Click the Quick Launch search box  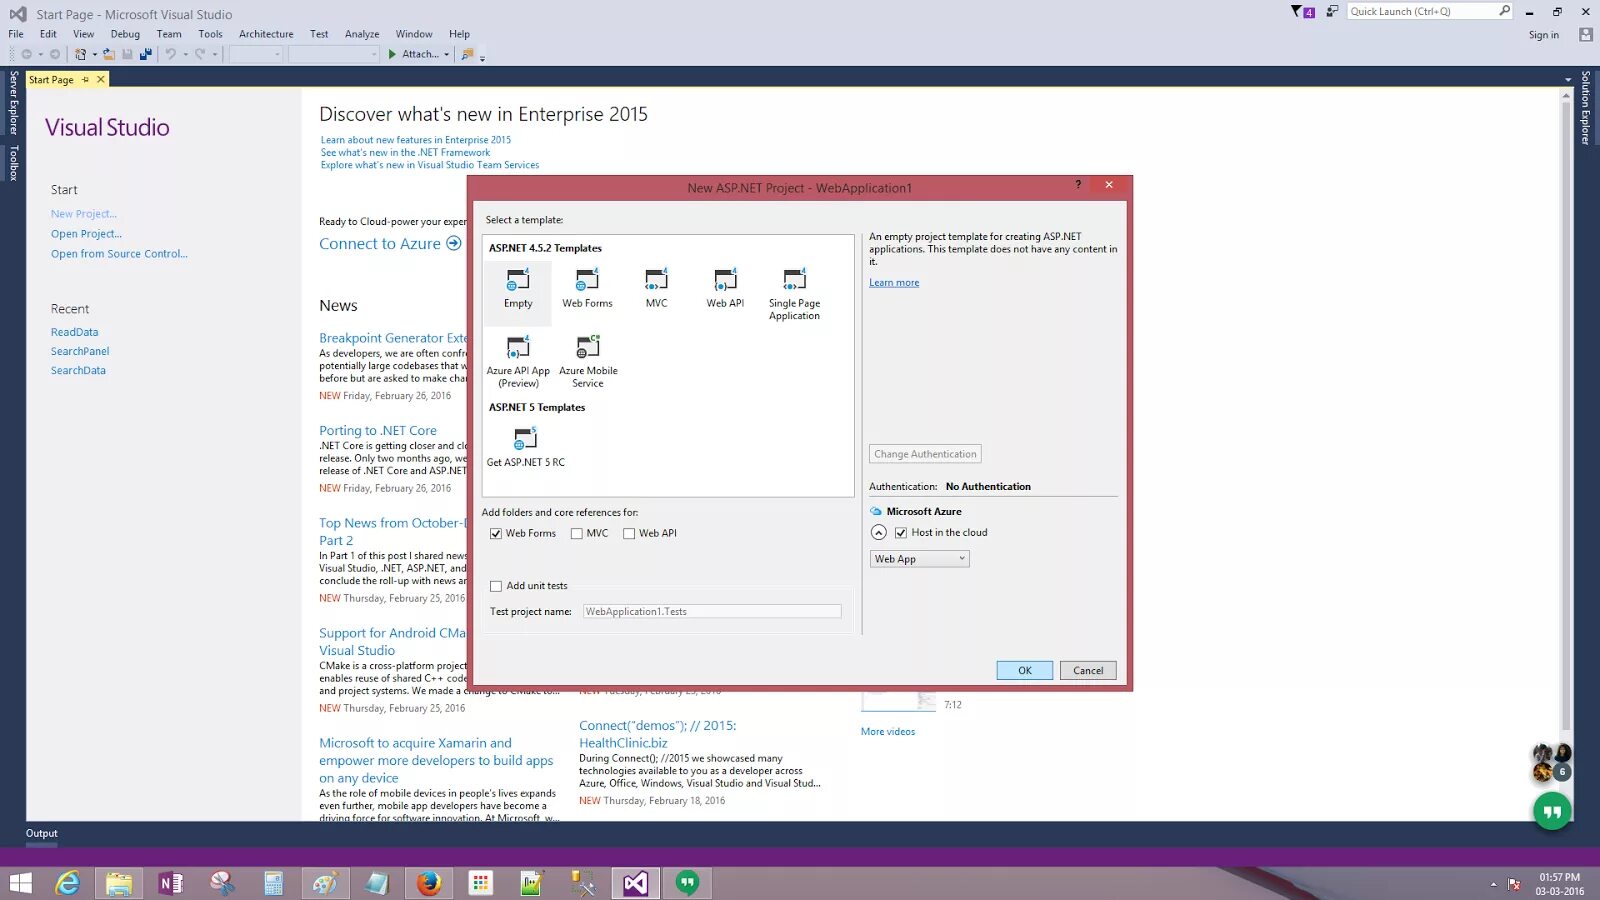[1429, 11]
